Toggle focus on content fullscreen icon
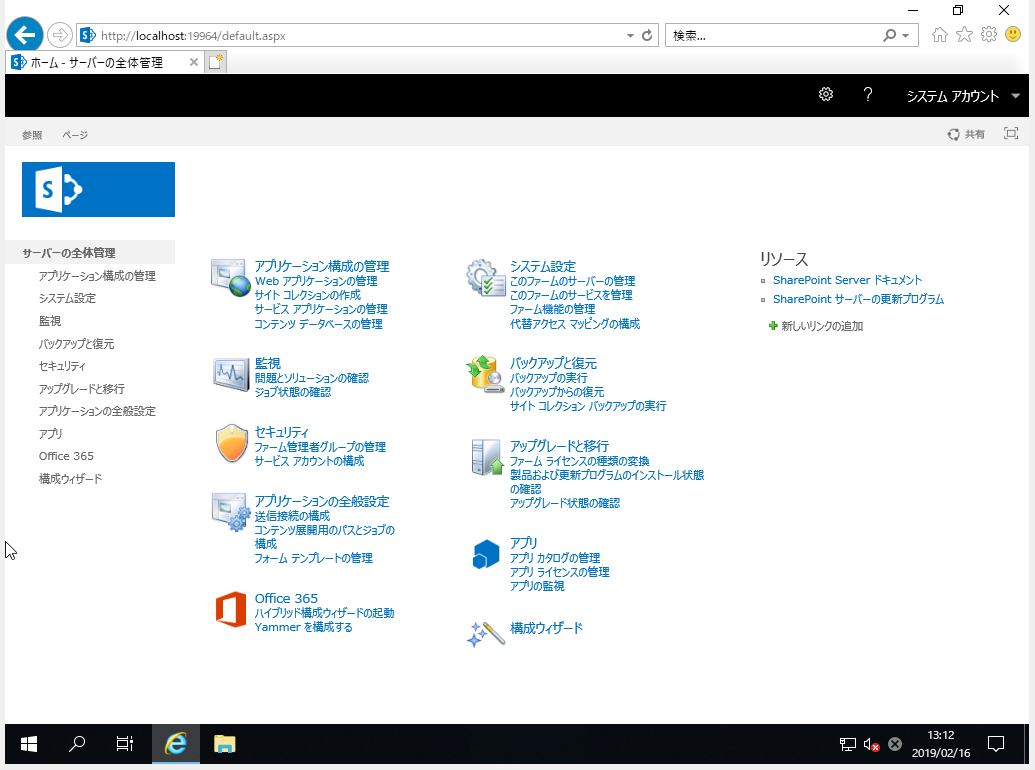Viewport: 1035px width, 770px height. click(1011, 133)
